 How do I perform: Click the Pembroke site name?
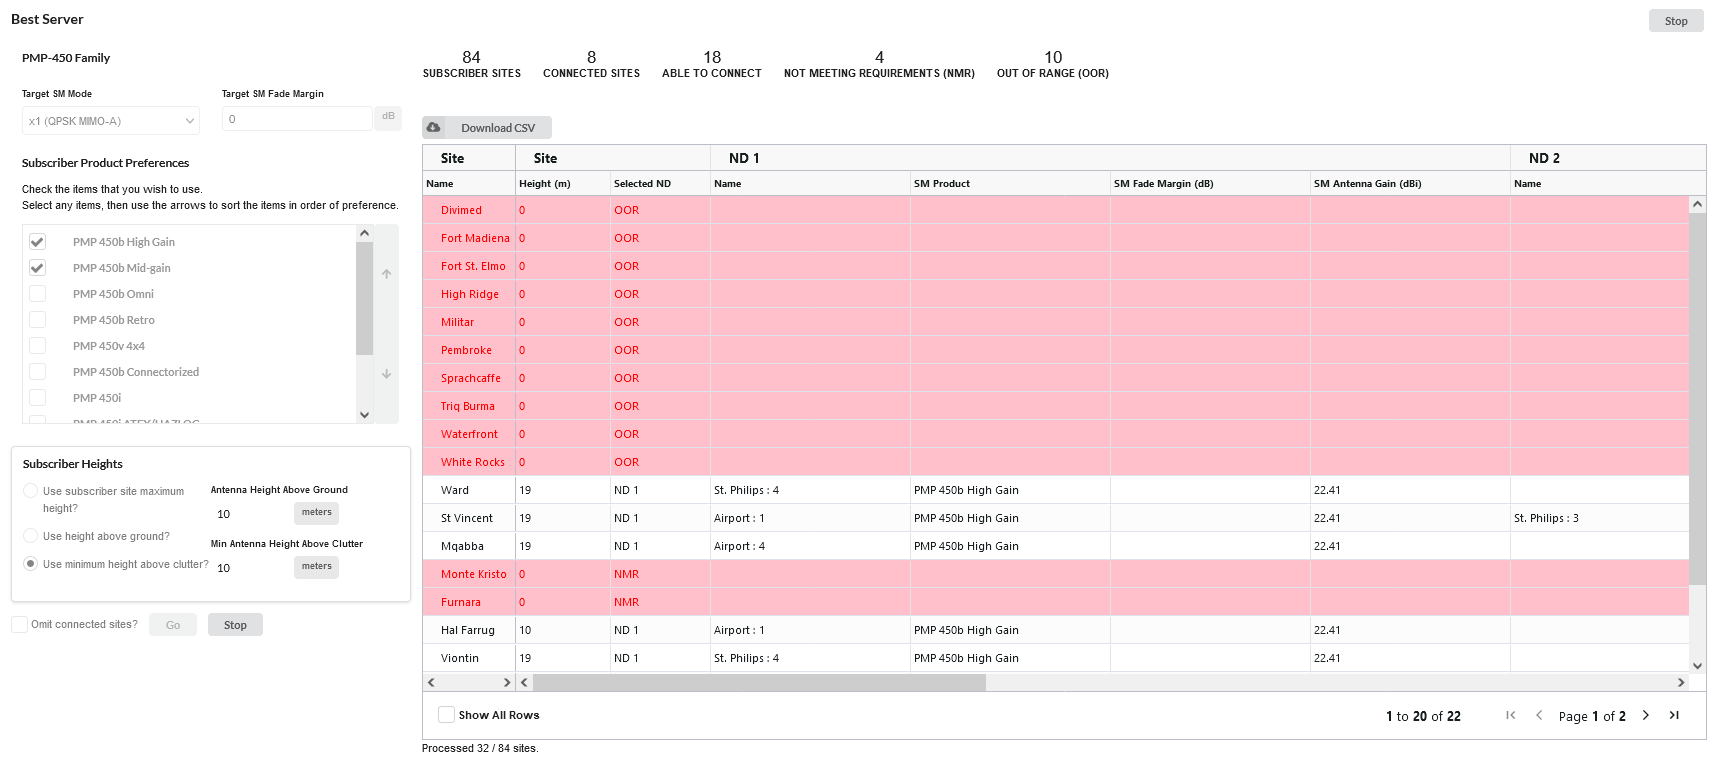[x=466, y=350]
